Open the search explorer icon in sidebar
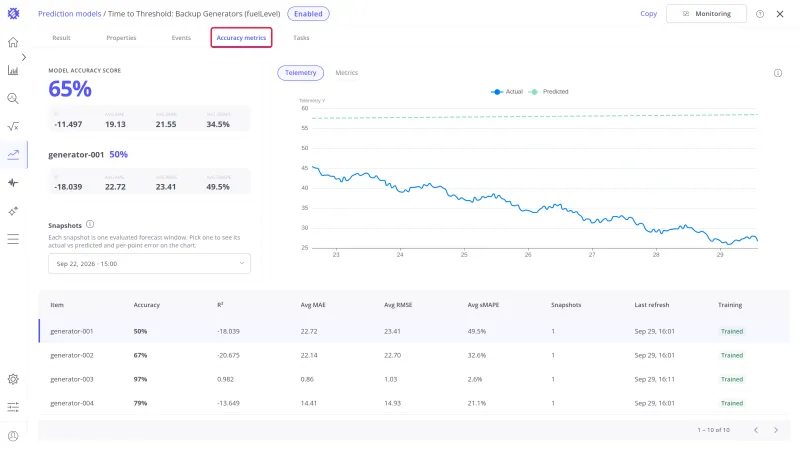 (x=13, y=98)
